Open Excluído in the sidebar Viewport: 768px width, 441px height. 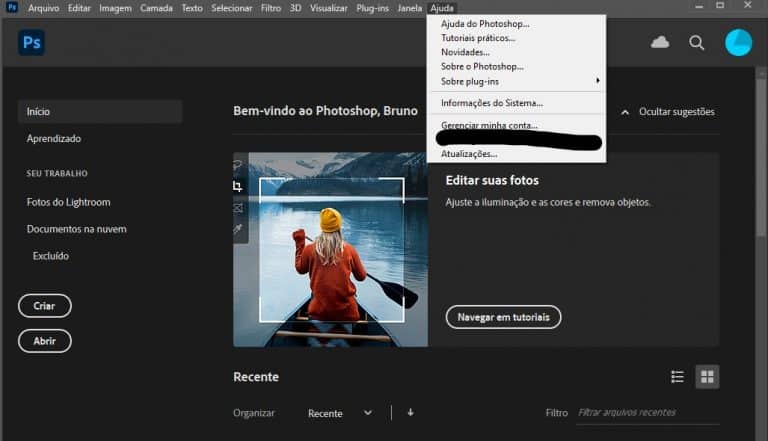click(51, 256)
